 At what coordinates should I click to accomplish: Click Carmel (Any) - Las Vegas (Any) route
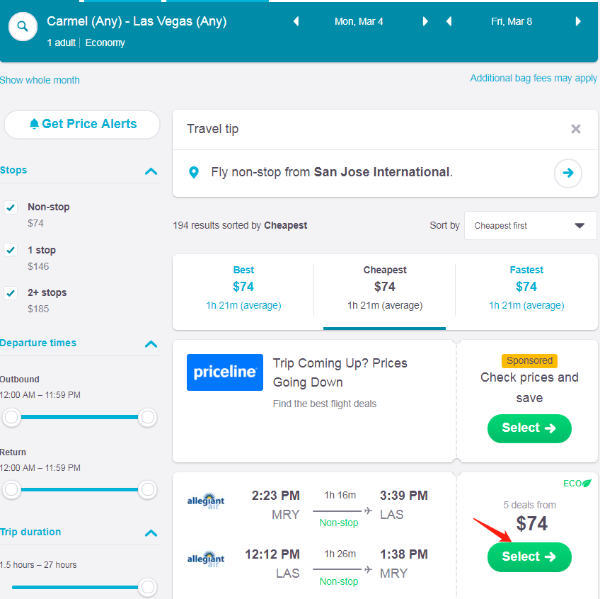pos(137,21)
